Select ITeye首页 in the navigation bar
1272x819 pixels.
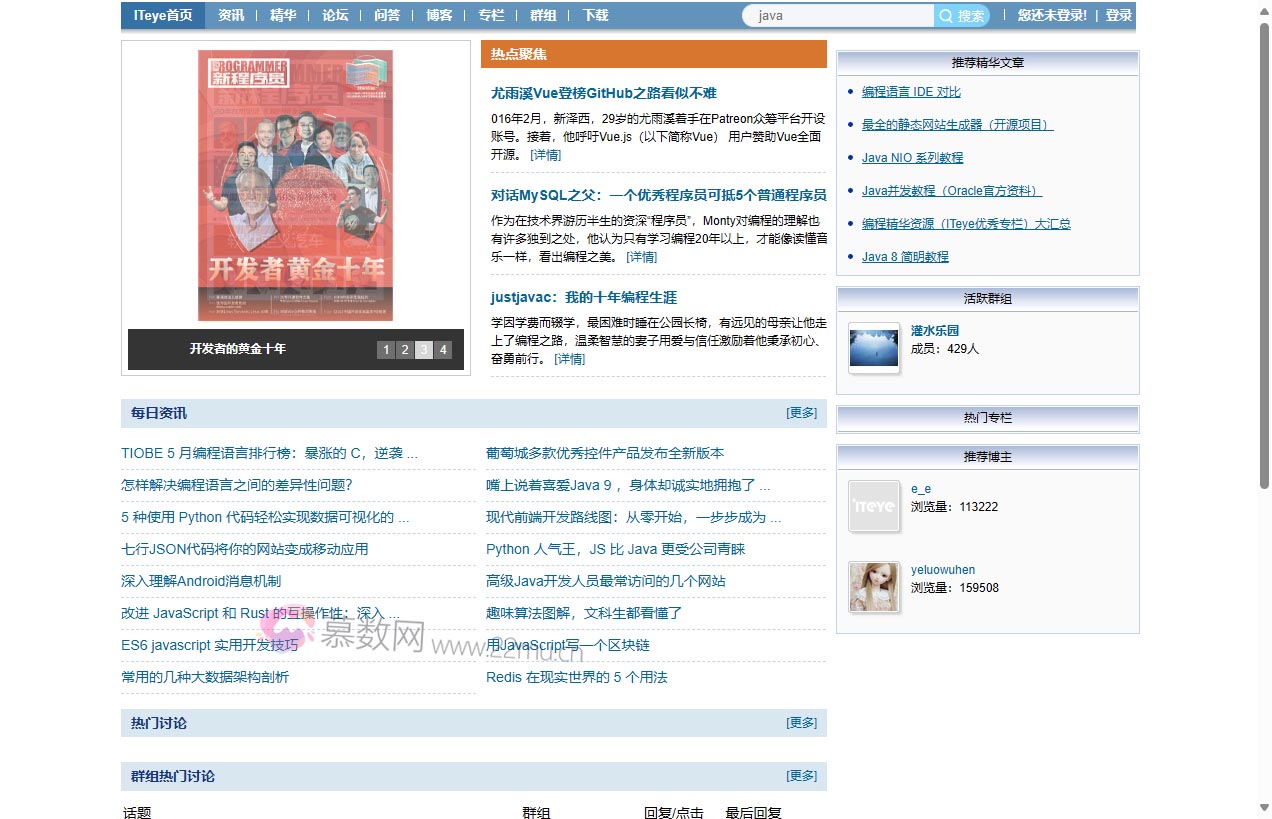click(163, 16)
